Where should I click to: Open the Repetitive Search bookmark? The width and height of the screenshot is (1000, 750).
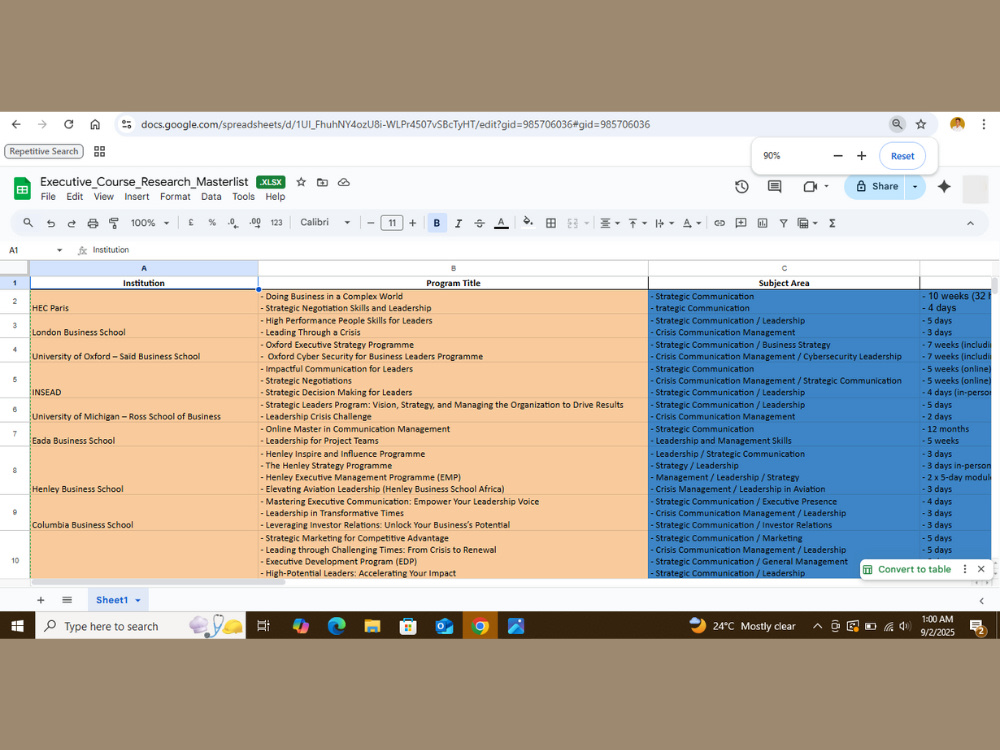tap(44, 151)
